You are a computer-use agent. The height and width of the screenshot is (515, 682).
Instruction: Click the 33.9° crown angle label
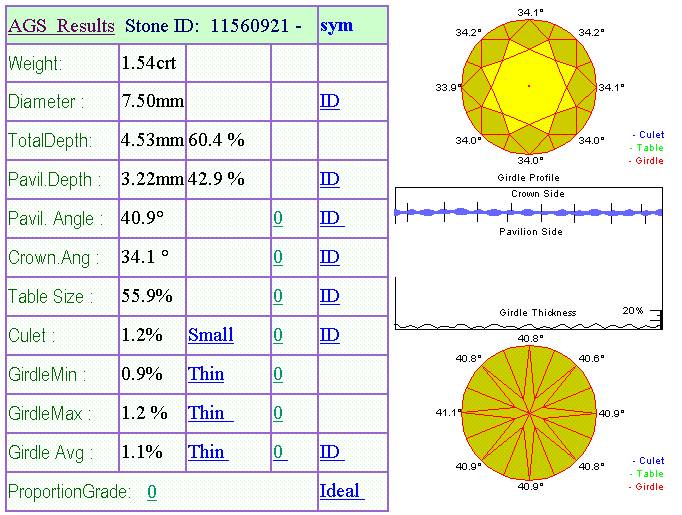pyautogui.click(x=448, y=87)
